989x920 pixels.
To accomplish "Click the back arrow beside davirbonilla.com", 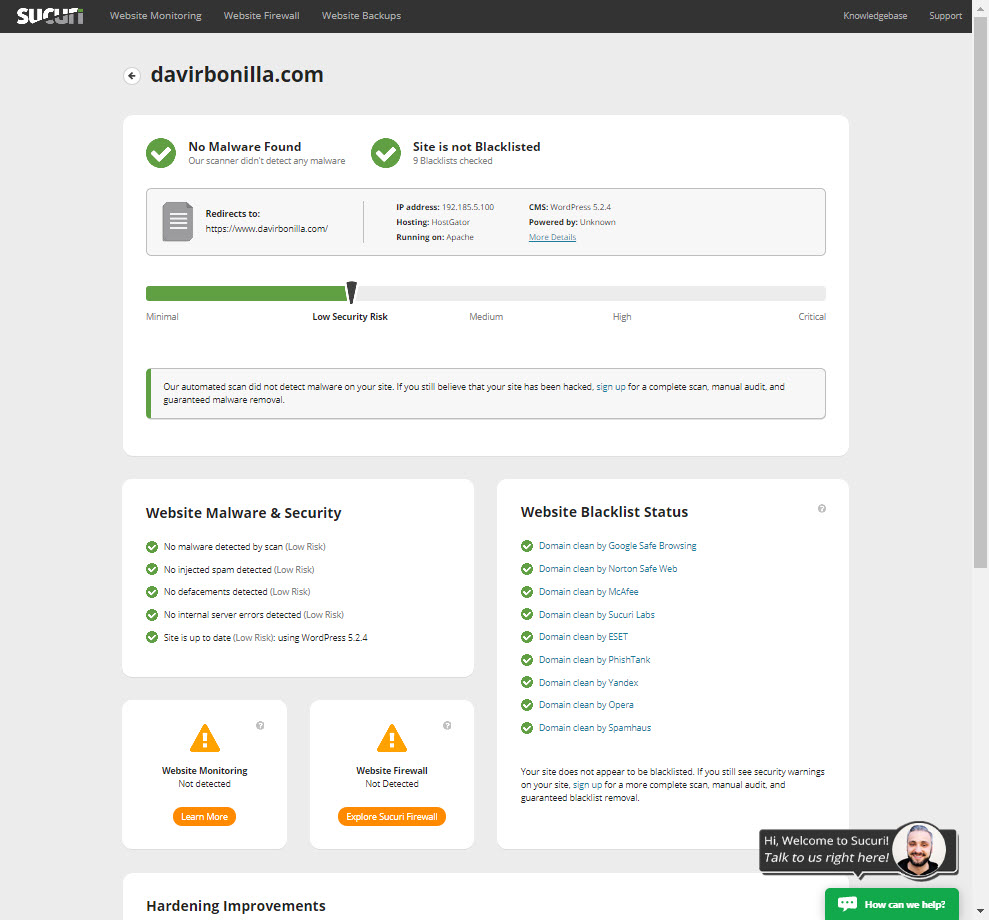I will pyautogui.click(x=131, y=75).
